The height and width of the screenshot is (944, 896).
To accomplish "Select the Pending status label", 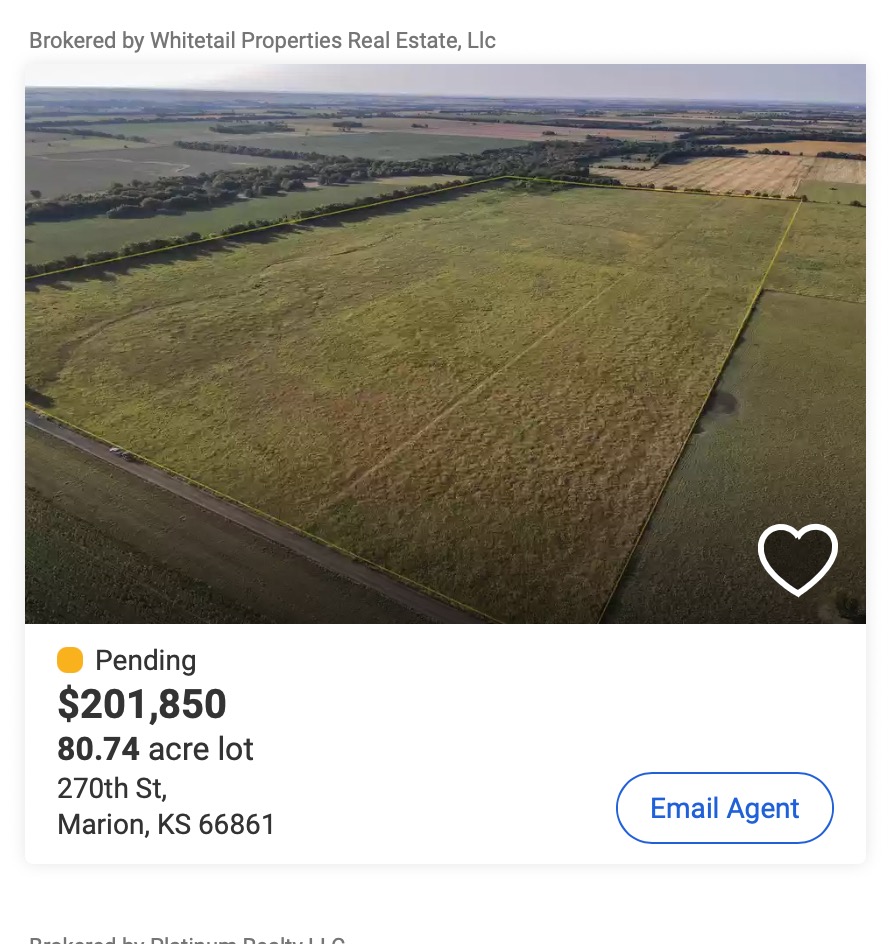I will pos(145,660).
